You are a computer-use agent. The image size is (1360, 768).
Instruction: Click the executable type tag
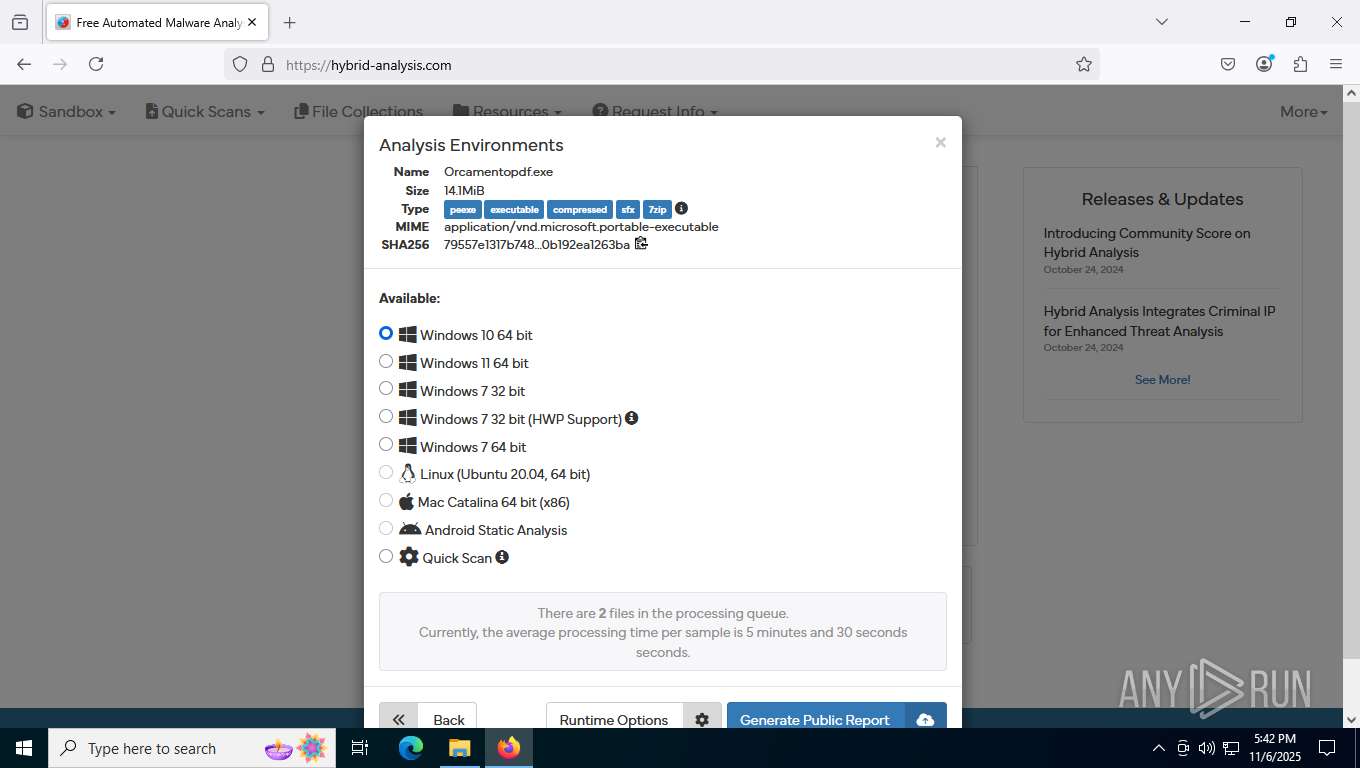(515, 209)
